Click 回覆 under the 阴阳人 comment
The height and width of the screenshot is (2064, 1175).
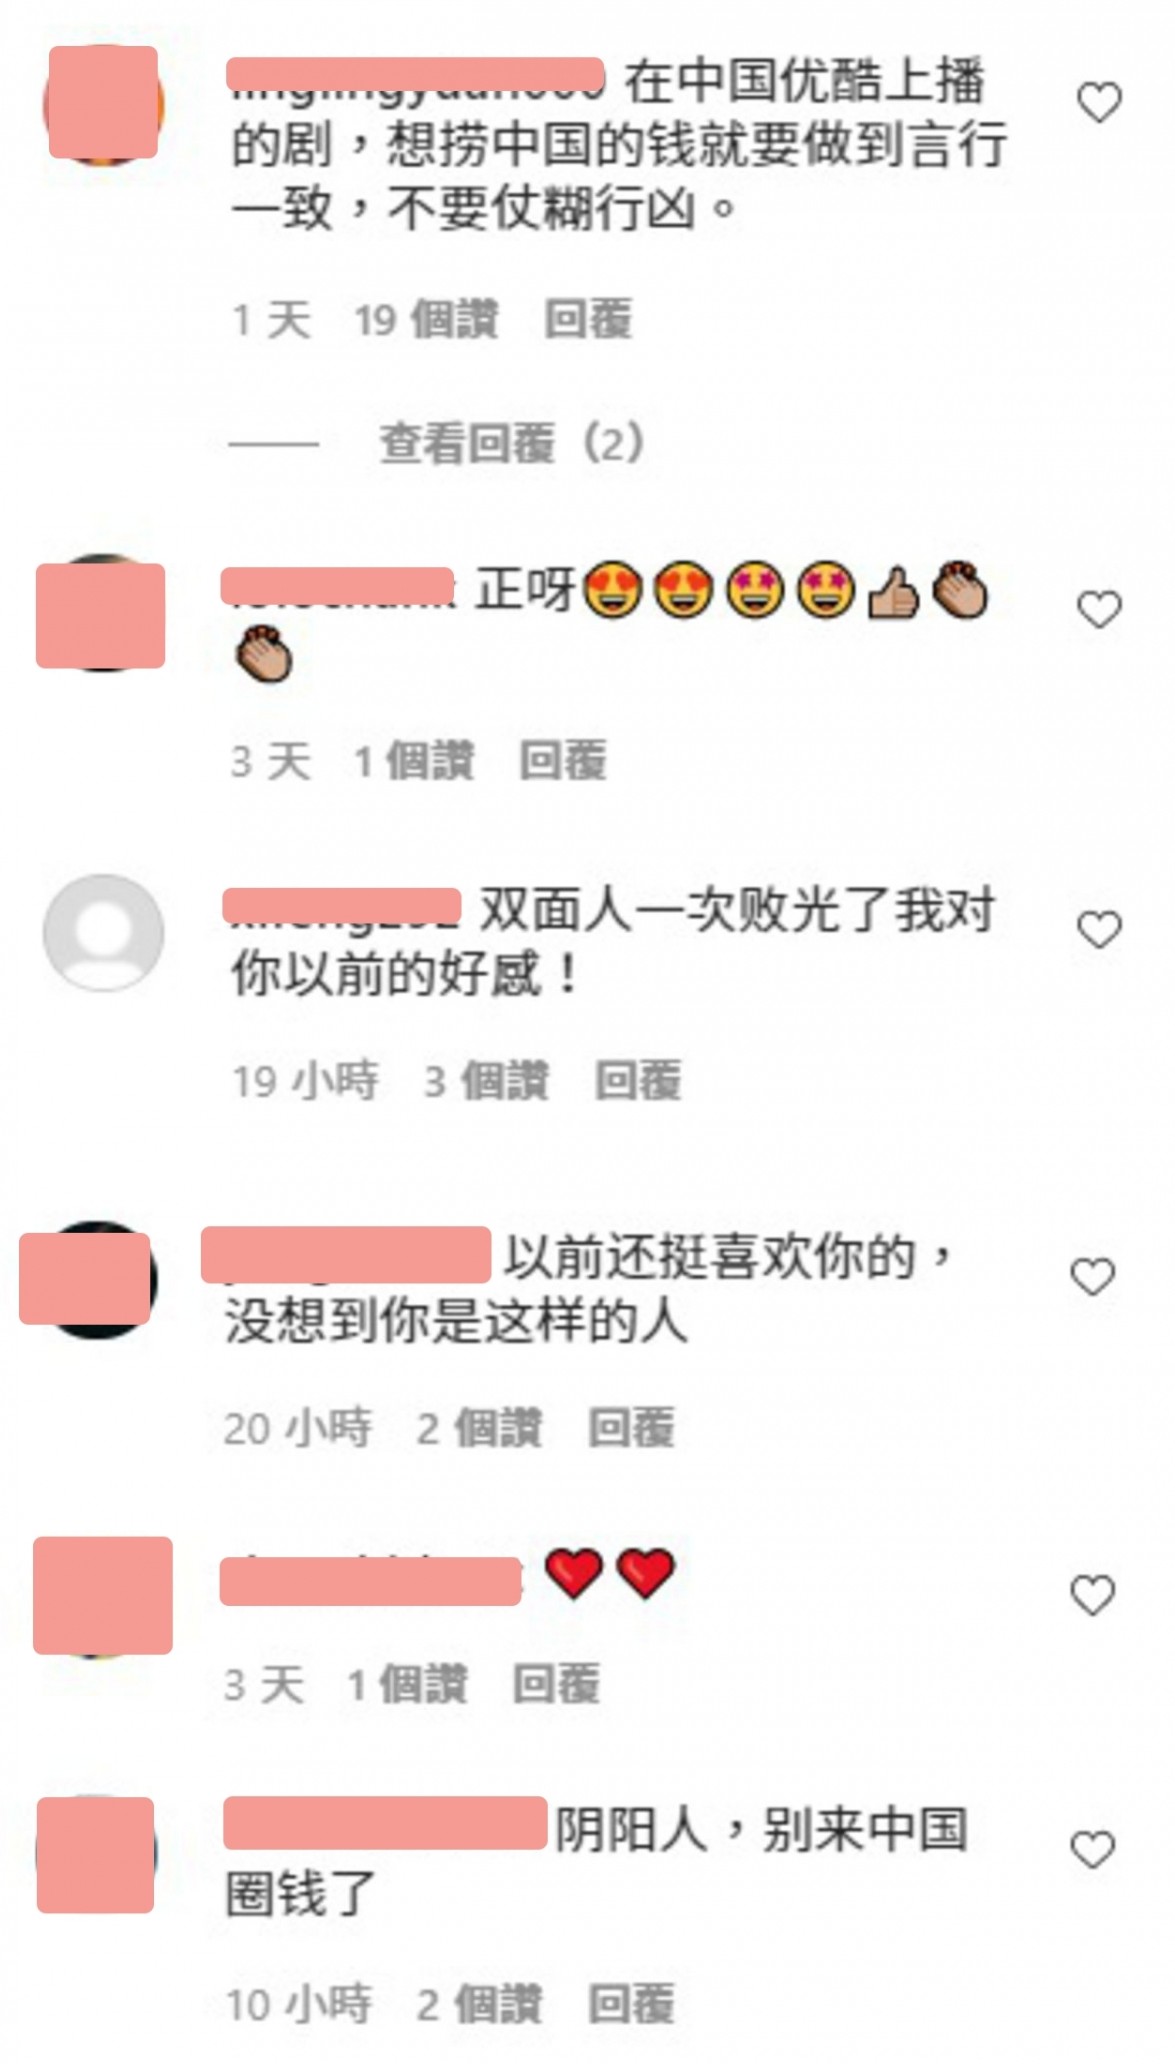click(x=631, y=2004)
